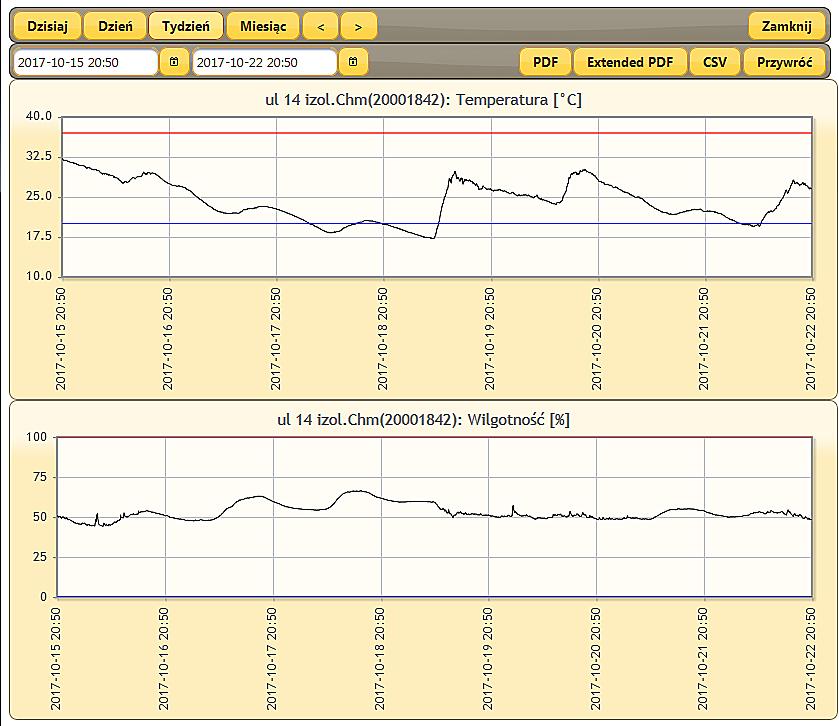Click 50 on humidity axis
This screenshot has width=839, height=726.
tap(40, 517)
